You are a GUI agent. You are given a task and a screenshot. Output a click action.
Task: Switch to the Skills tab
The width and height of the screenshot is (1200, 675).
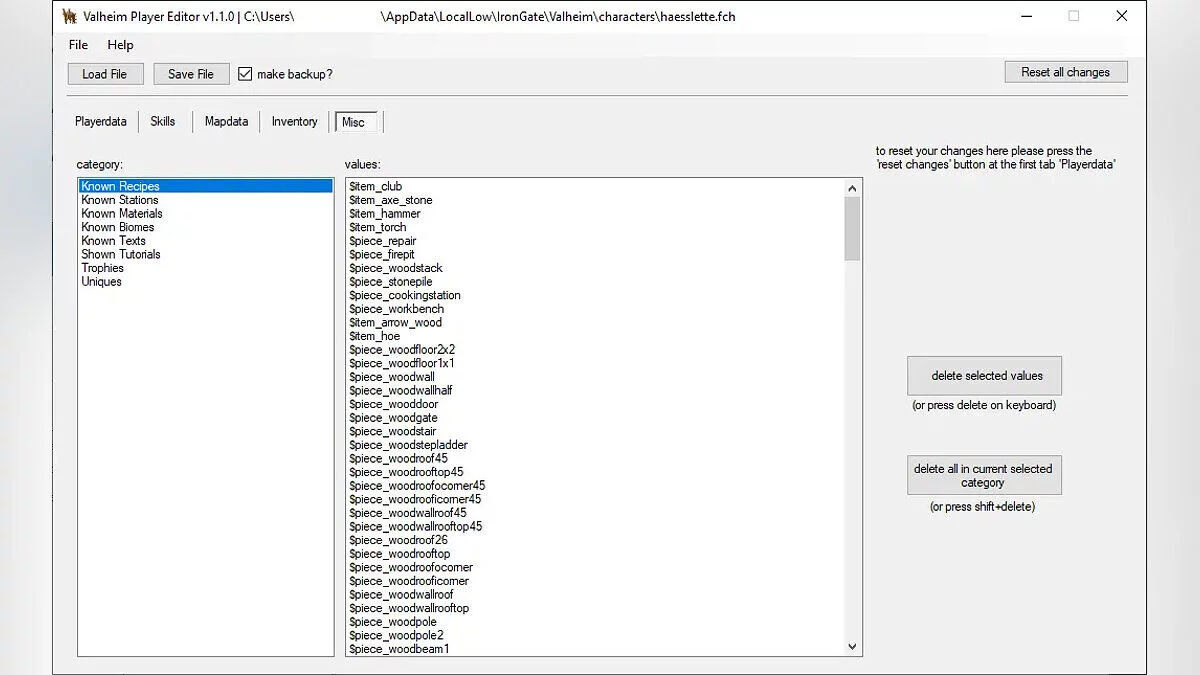163,121
